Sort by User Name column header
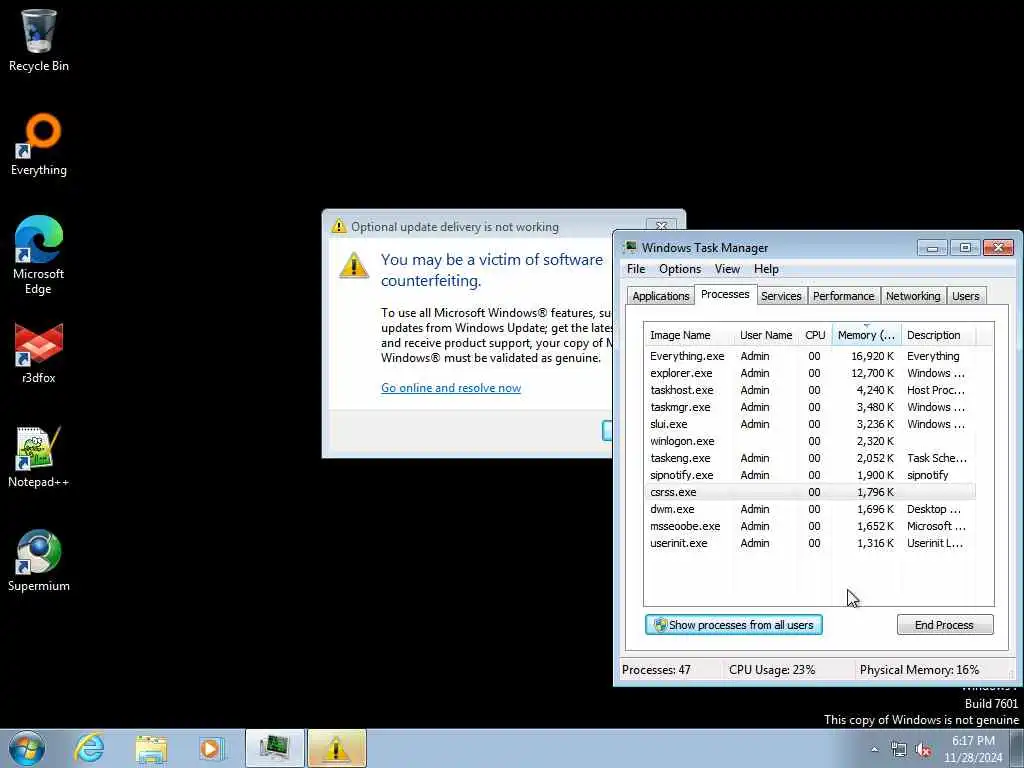This screenshot has height=768, width=1024. click(766, 335)
